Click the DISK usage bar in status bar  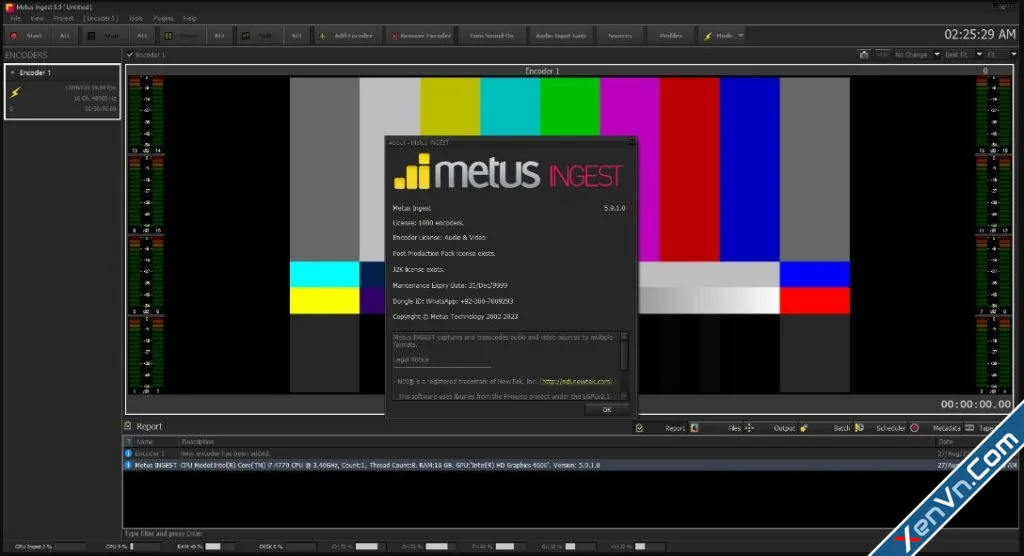pyautogui.click(x=300, y=546)
